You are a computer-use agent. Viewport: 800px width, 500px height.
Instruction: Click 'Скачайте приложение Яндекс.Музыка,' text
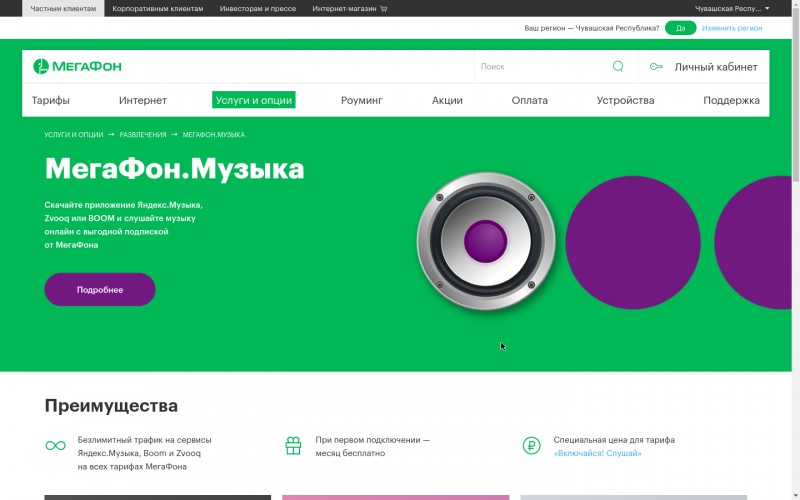pyautogui.click(x=123, y=205)
